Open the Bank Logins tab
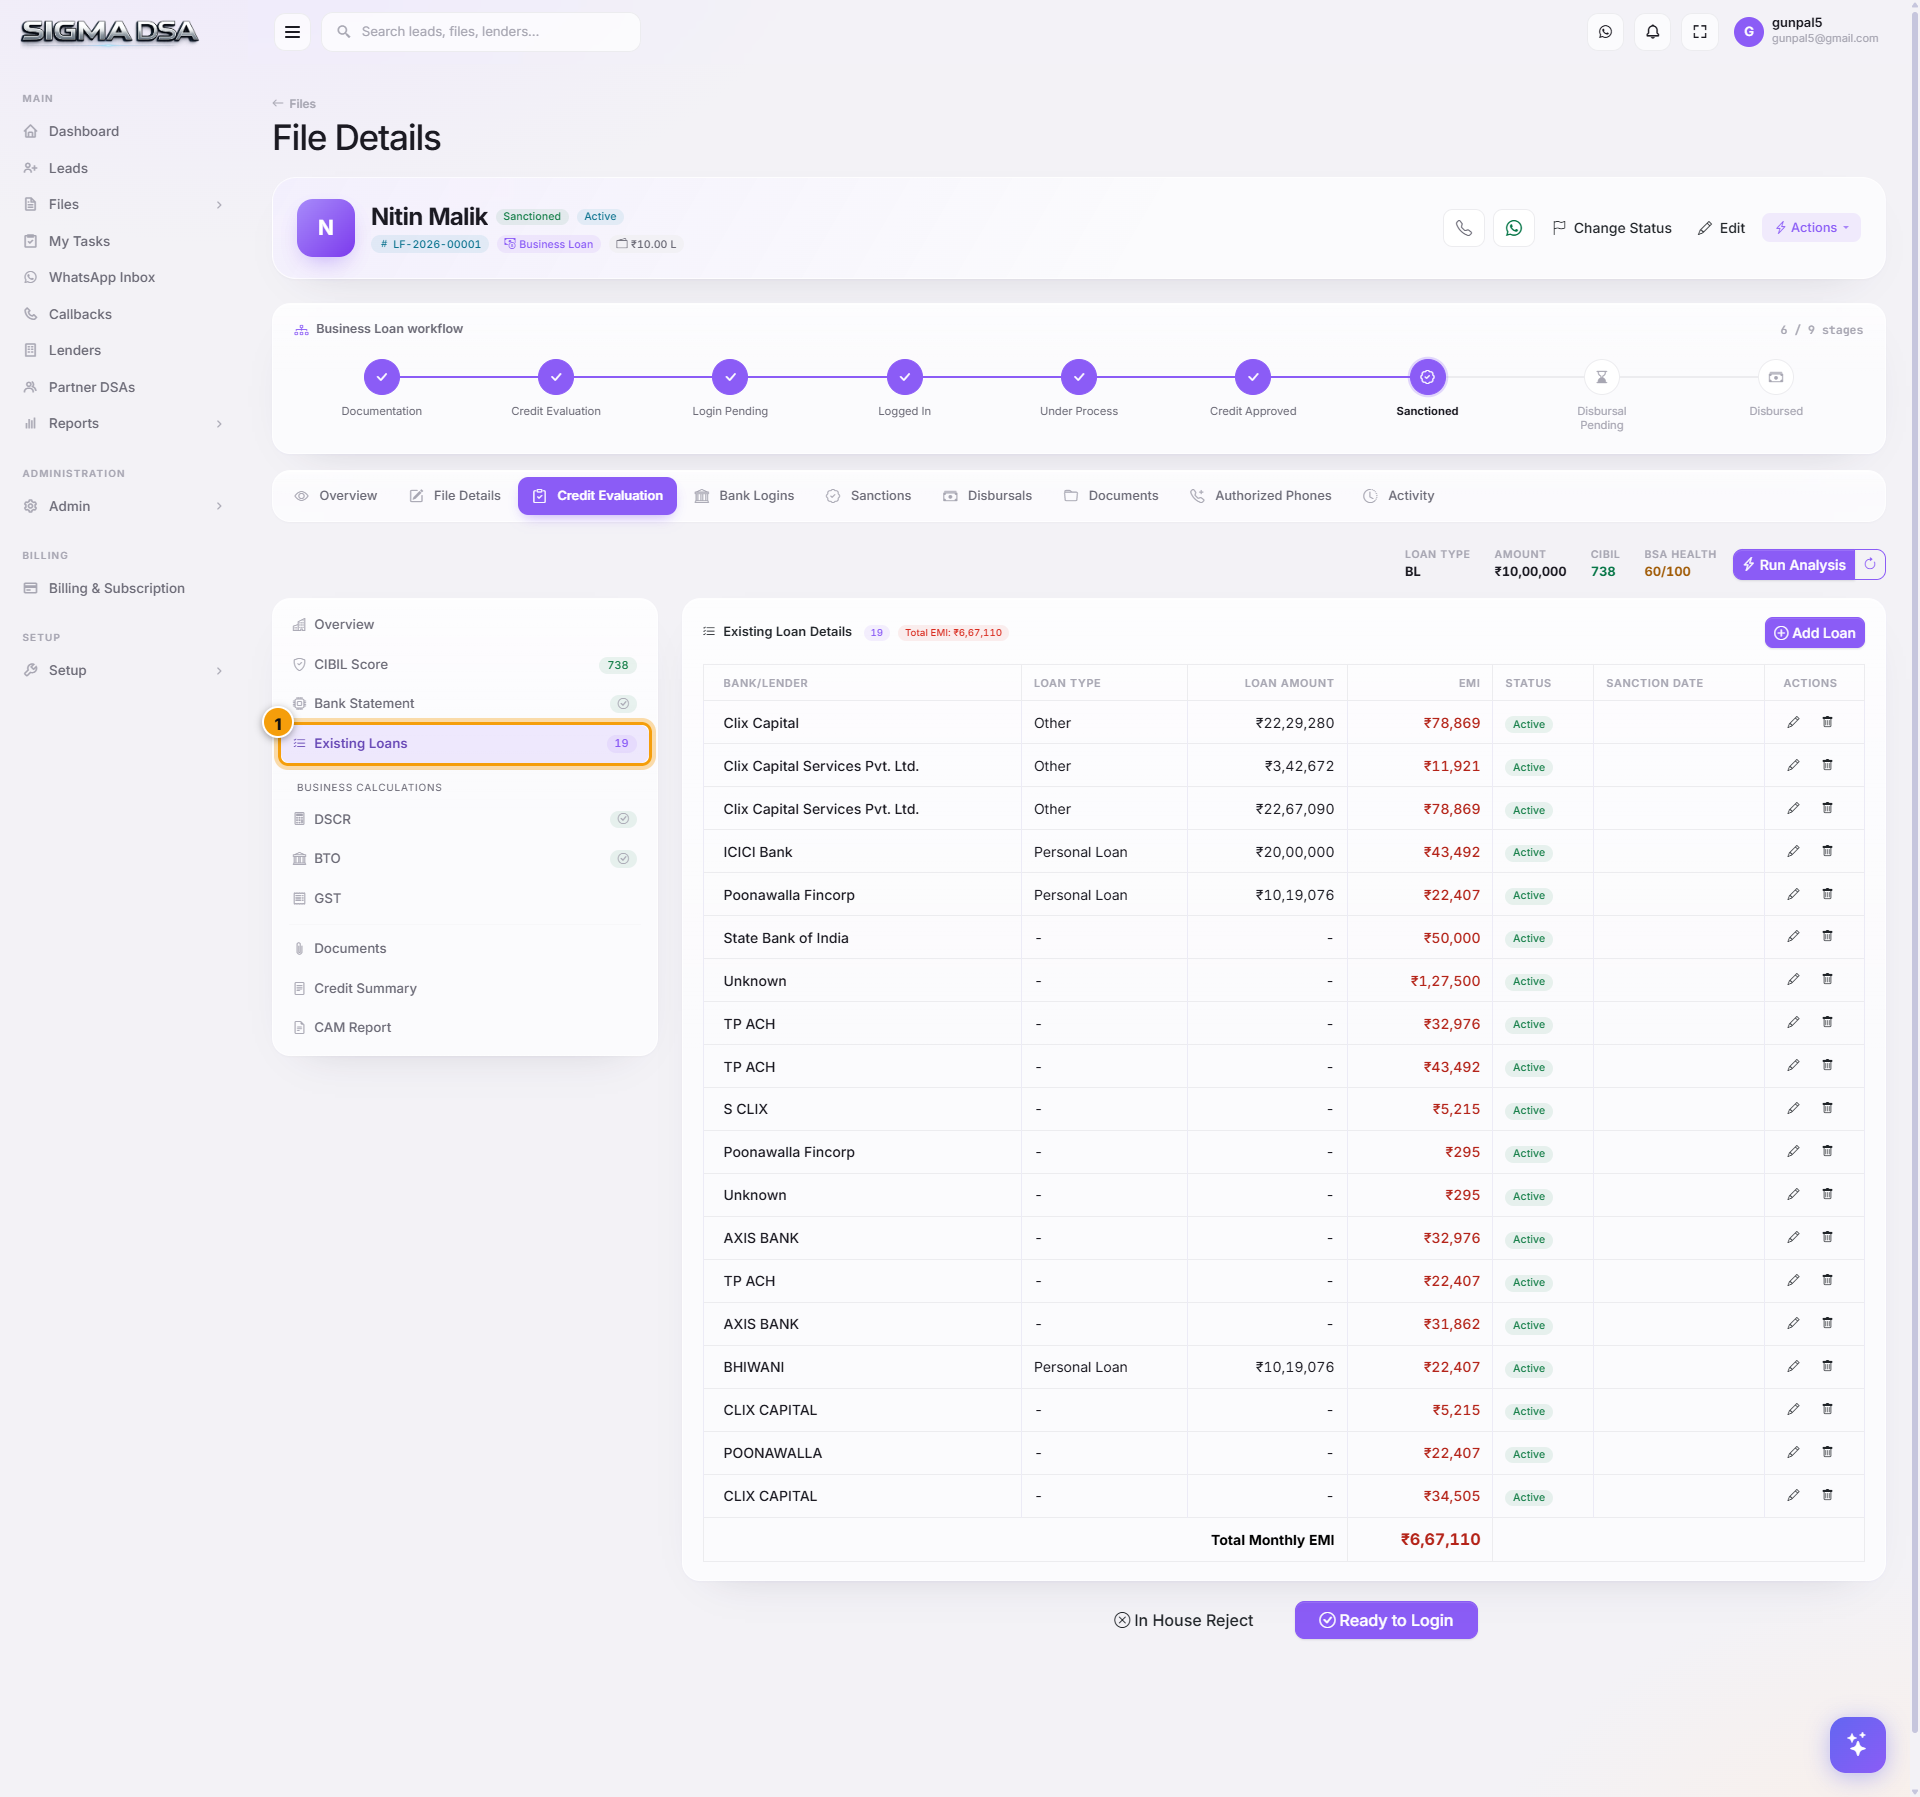Image resolution: width=1920 pixels, height=1797 pixels. tap(744, 496)
